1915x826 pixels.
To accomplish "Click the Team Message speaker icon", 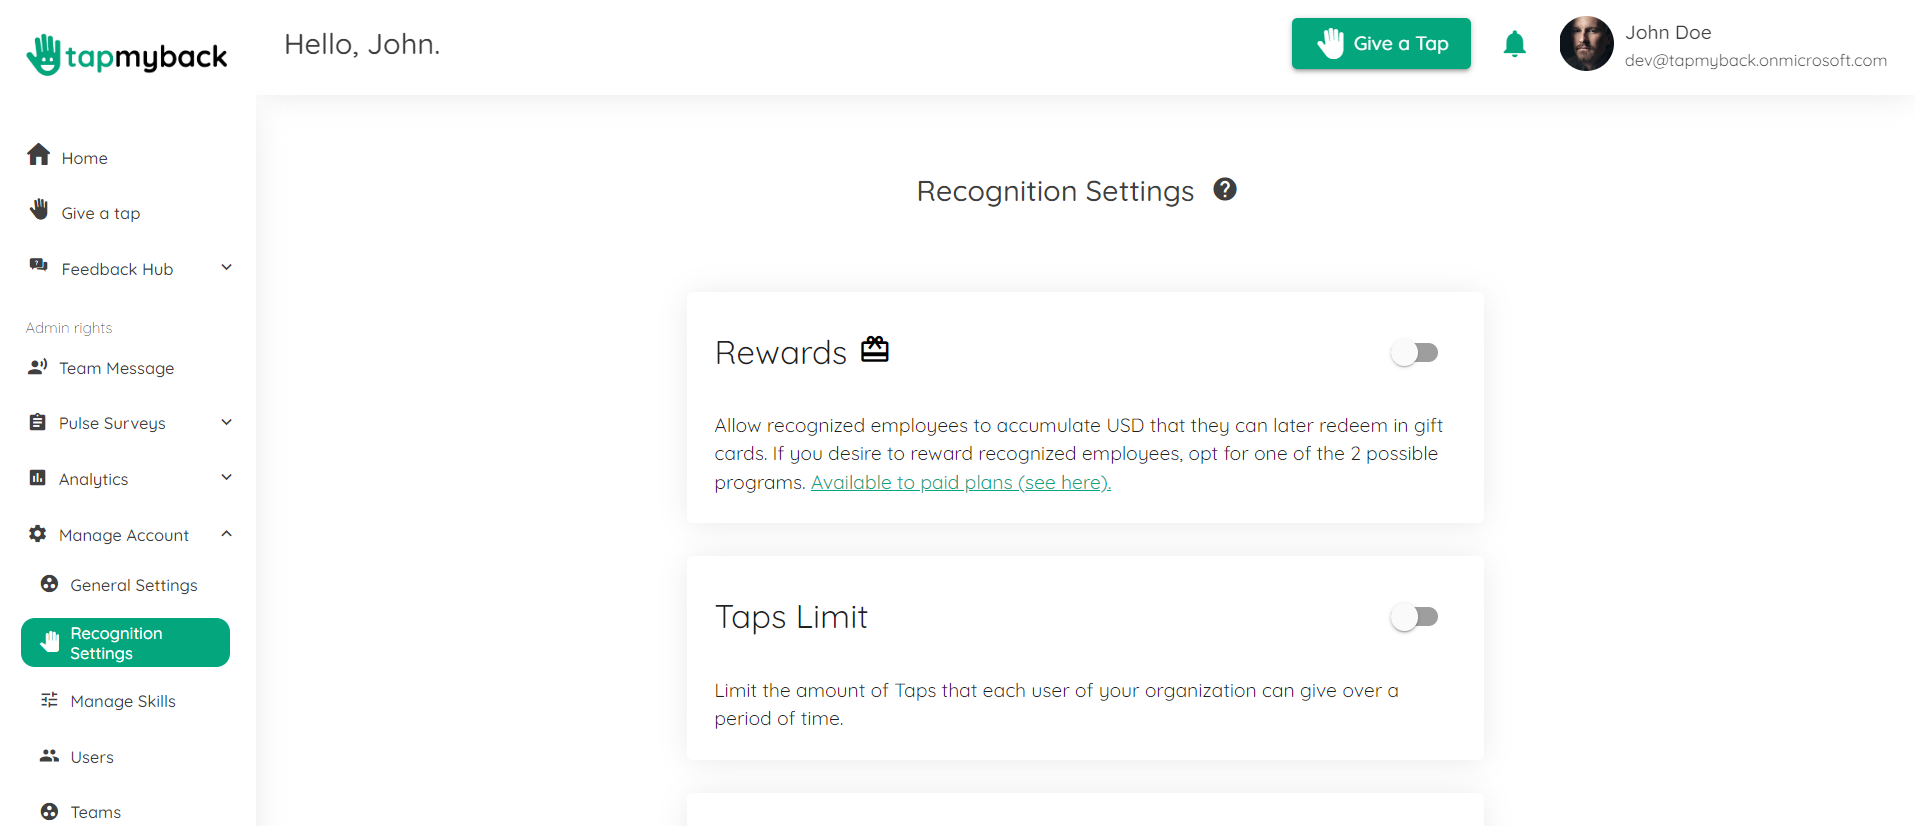I will point(38,367).
